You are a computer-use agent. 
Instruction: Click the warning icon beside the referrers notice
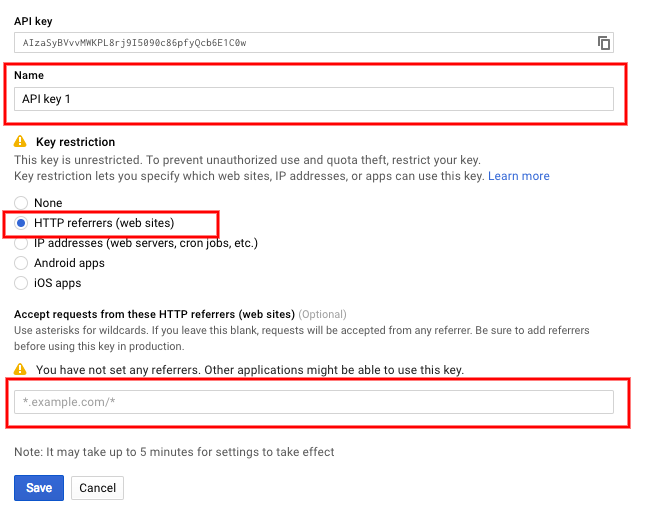tap(21, 370)
